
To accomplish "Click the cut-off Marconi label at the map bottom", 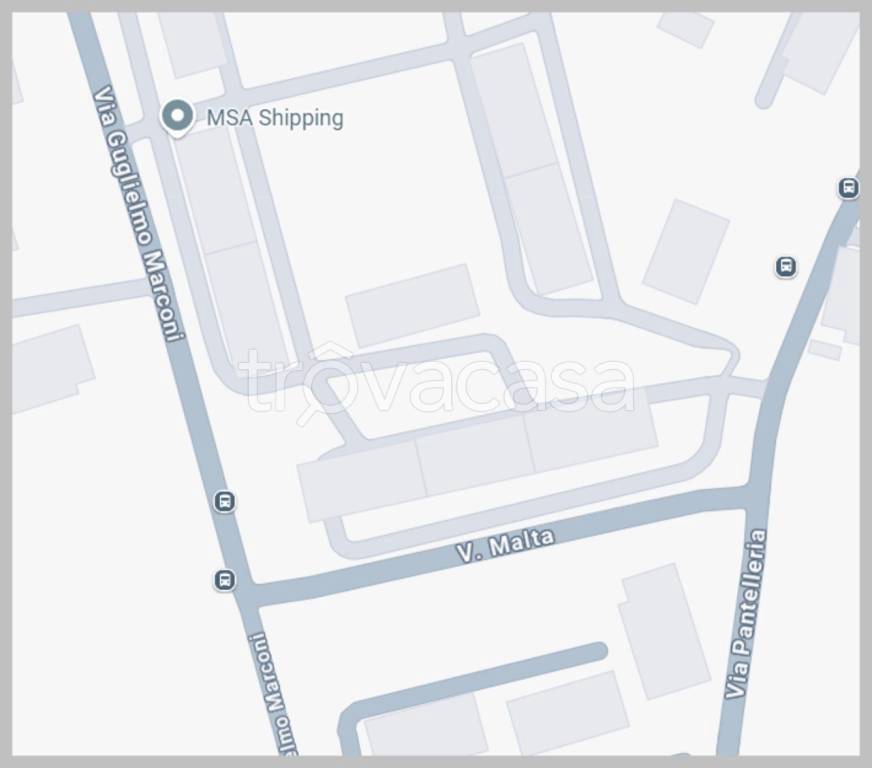I will [x=272, y=695].
